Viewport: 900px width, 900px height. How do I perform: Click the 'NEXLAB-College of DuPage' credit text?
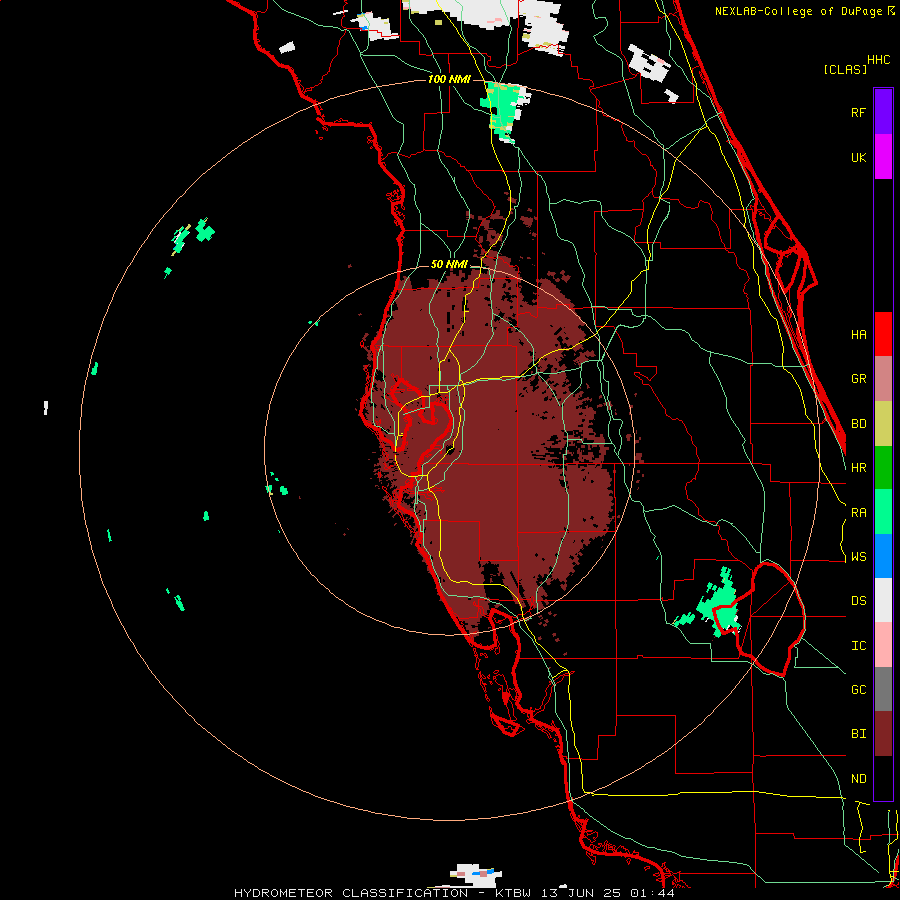[798, 11]
